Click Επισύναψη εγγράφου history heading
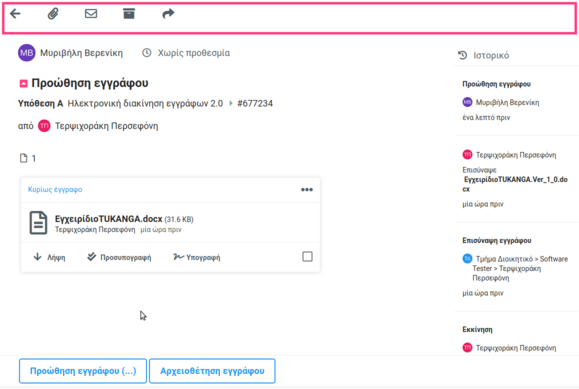Screen dimensions: 579x389 pyautogui.click(x=497, y=240)
